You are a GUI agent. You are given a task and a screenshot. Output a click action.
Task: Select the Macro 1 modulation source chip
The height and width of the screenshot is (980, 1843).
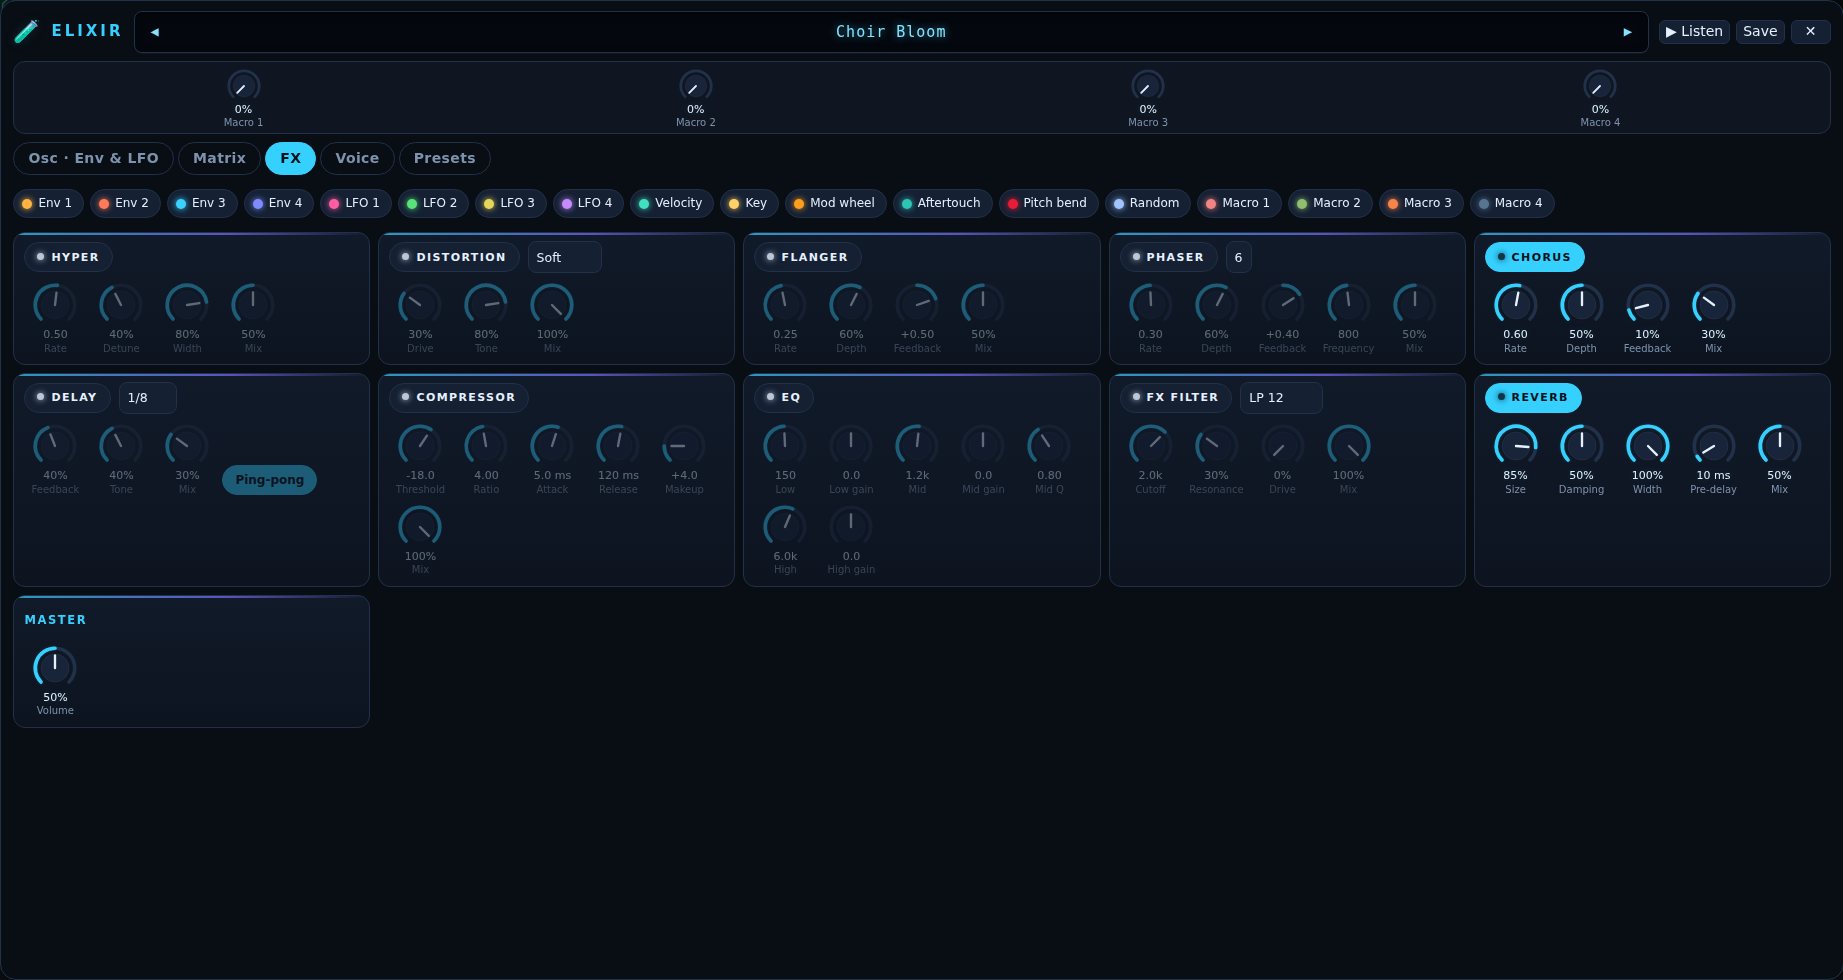[x=1239, y=203]
